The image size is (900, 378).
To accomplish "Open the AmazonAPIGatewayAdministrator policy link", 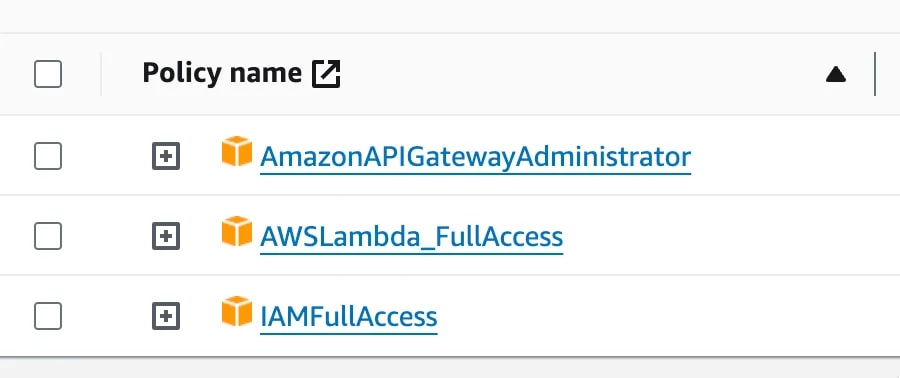I will tap(475, 157).
